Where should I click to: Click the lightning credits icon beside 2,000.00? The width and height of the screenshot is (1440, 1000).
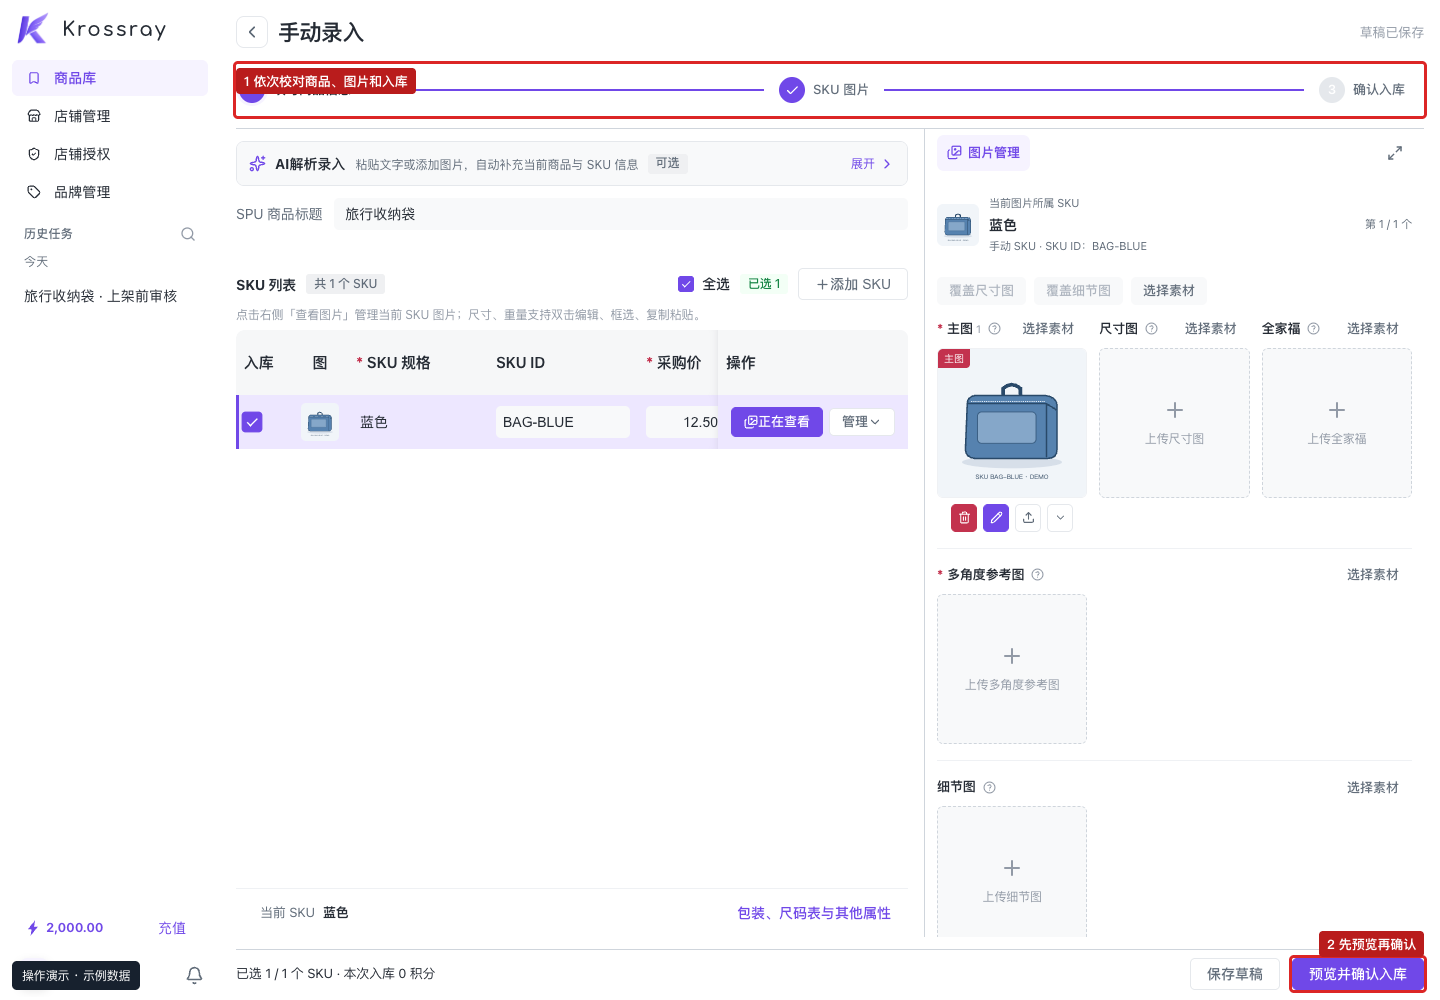click(x=33, y=928)
